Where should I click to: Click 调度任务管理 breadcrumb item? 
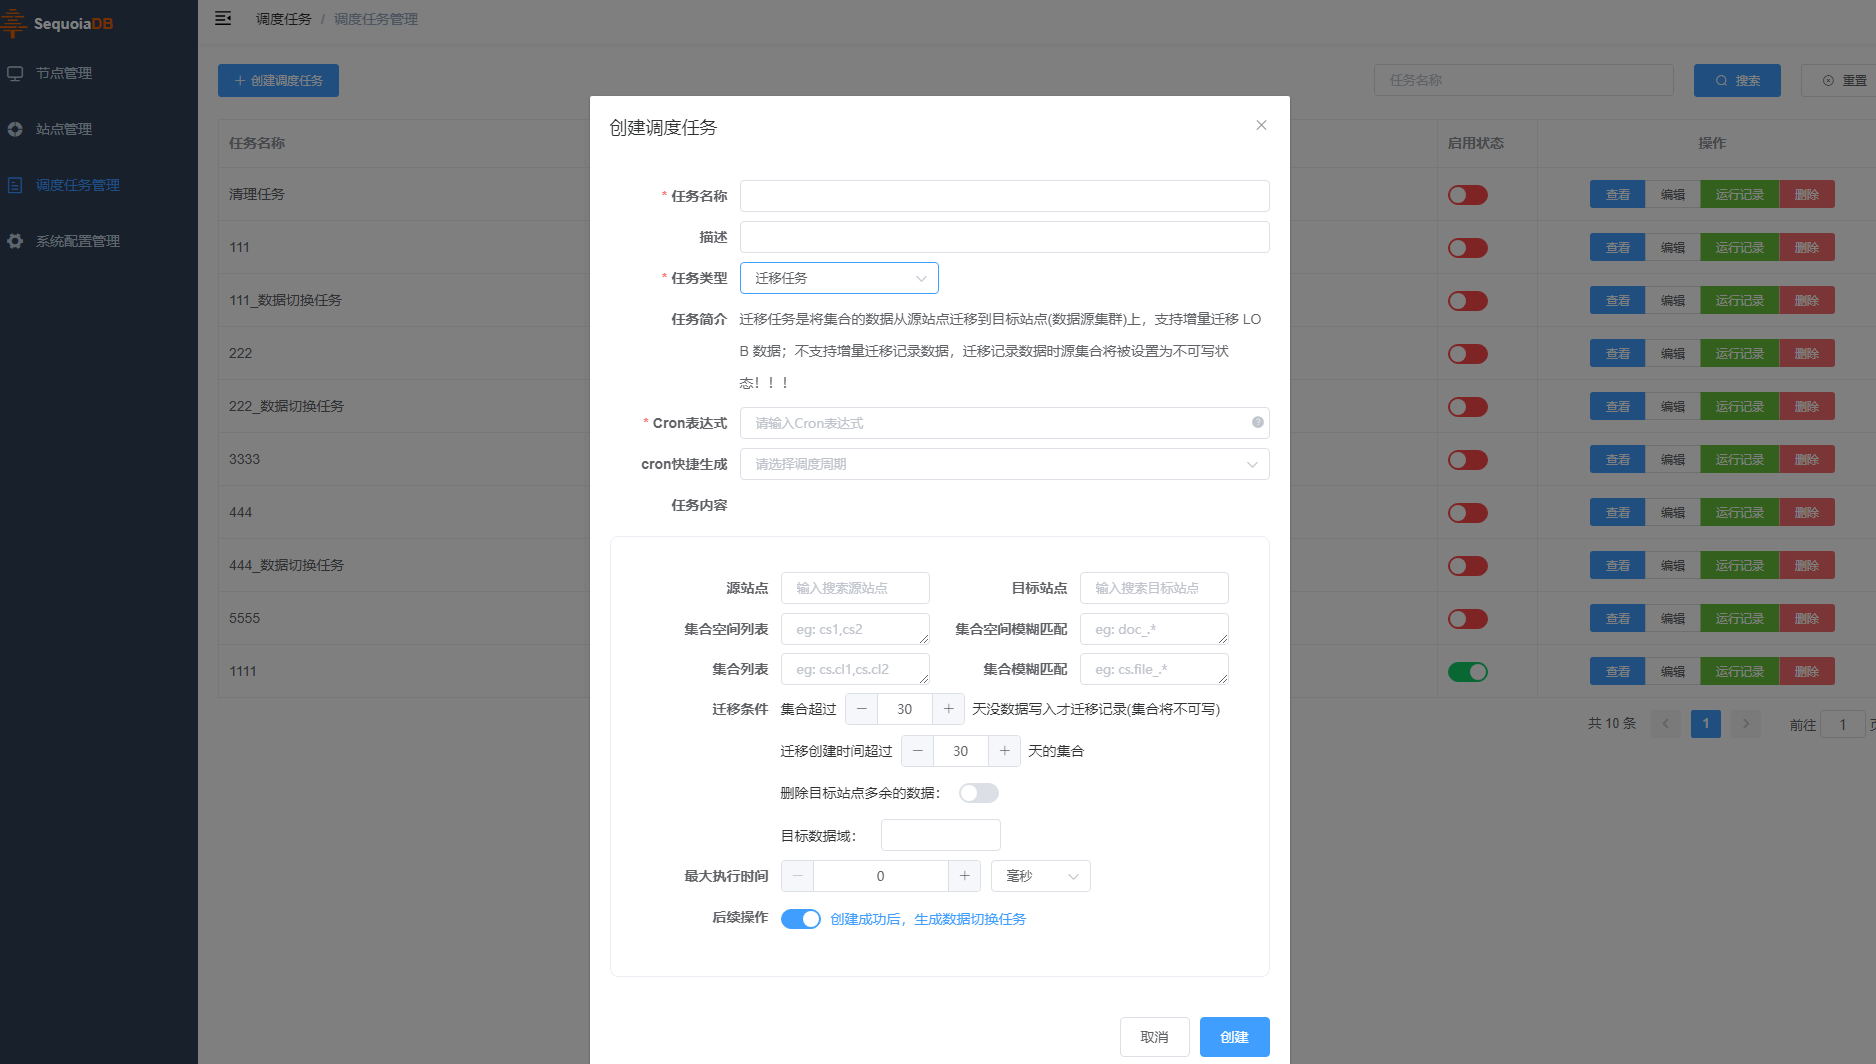pyautogui.click(x=376, y=19)
